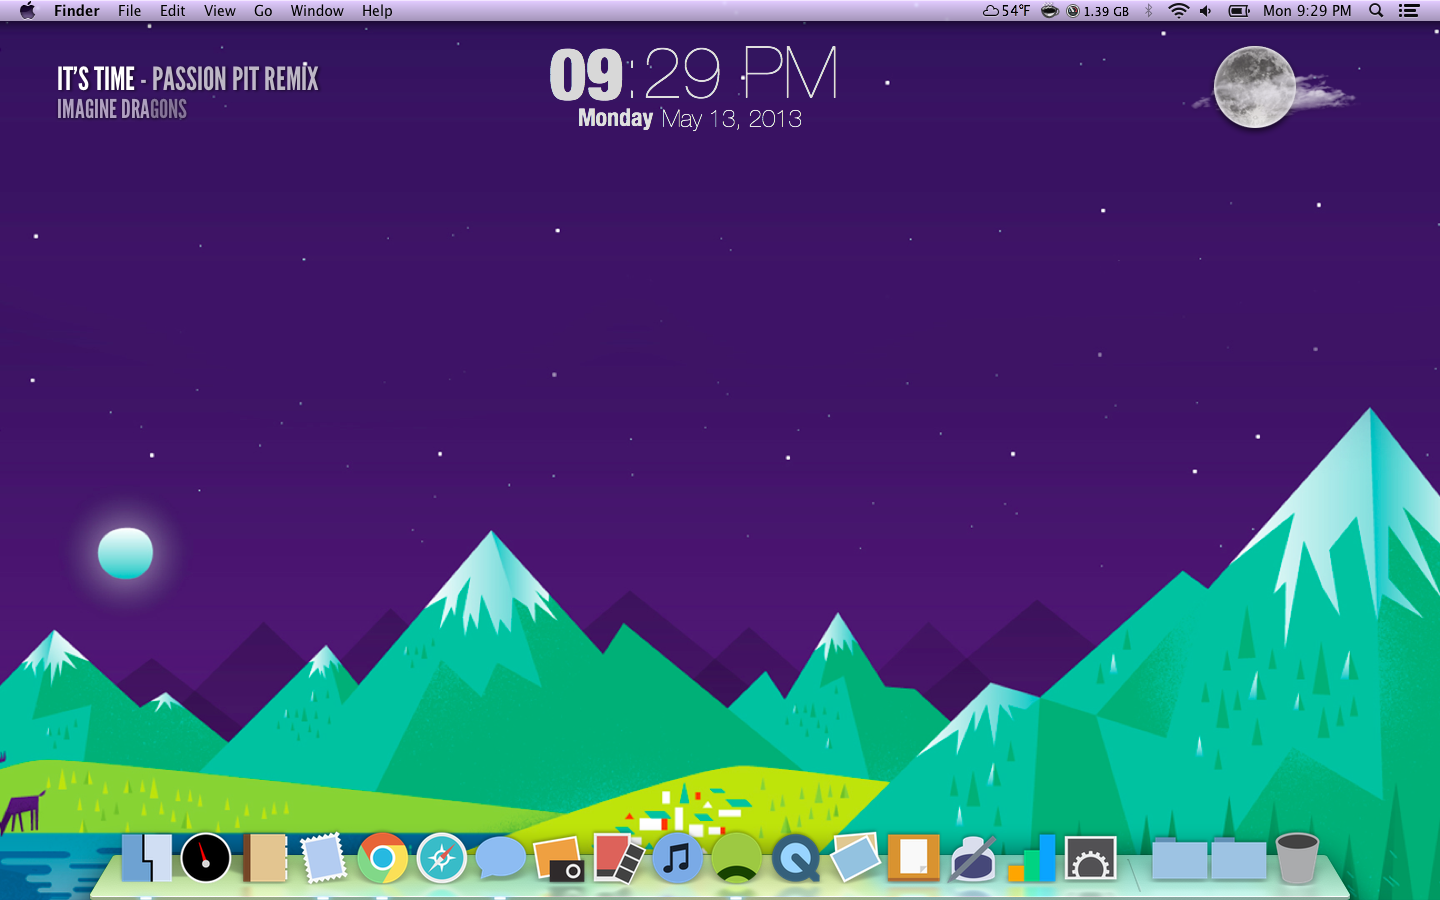Image resolution: width=1440 pixels, height=900 pixels.
Task: Open the Numbers bar chart icon
Action: [x=1032, y=858]
